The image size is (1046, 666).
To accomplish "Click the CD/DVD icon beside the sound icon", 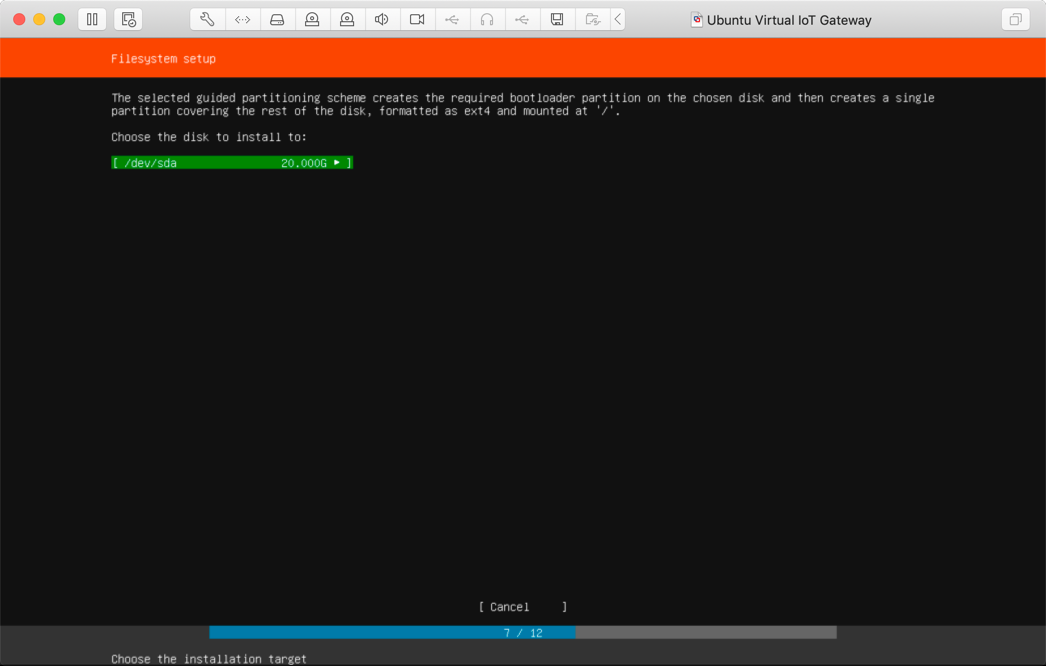I will (347, 19).
